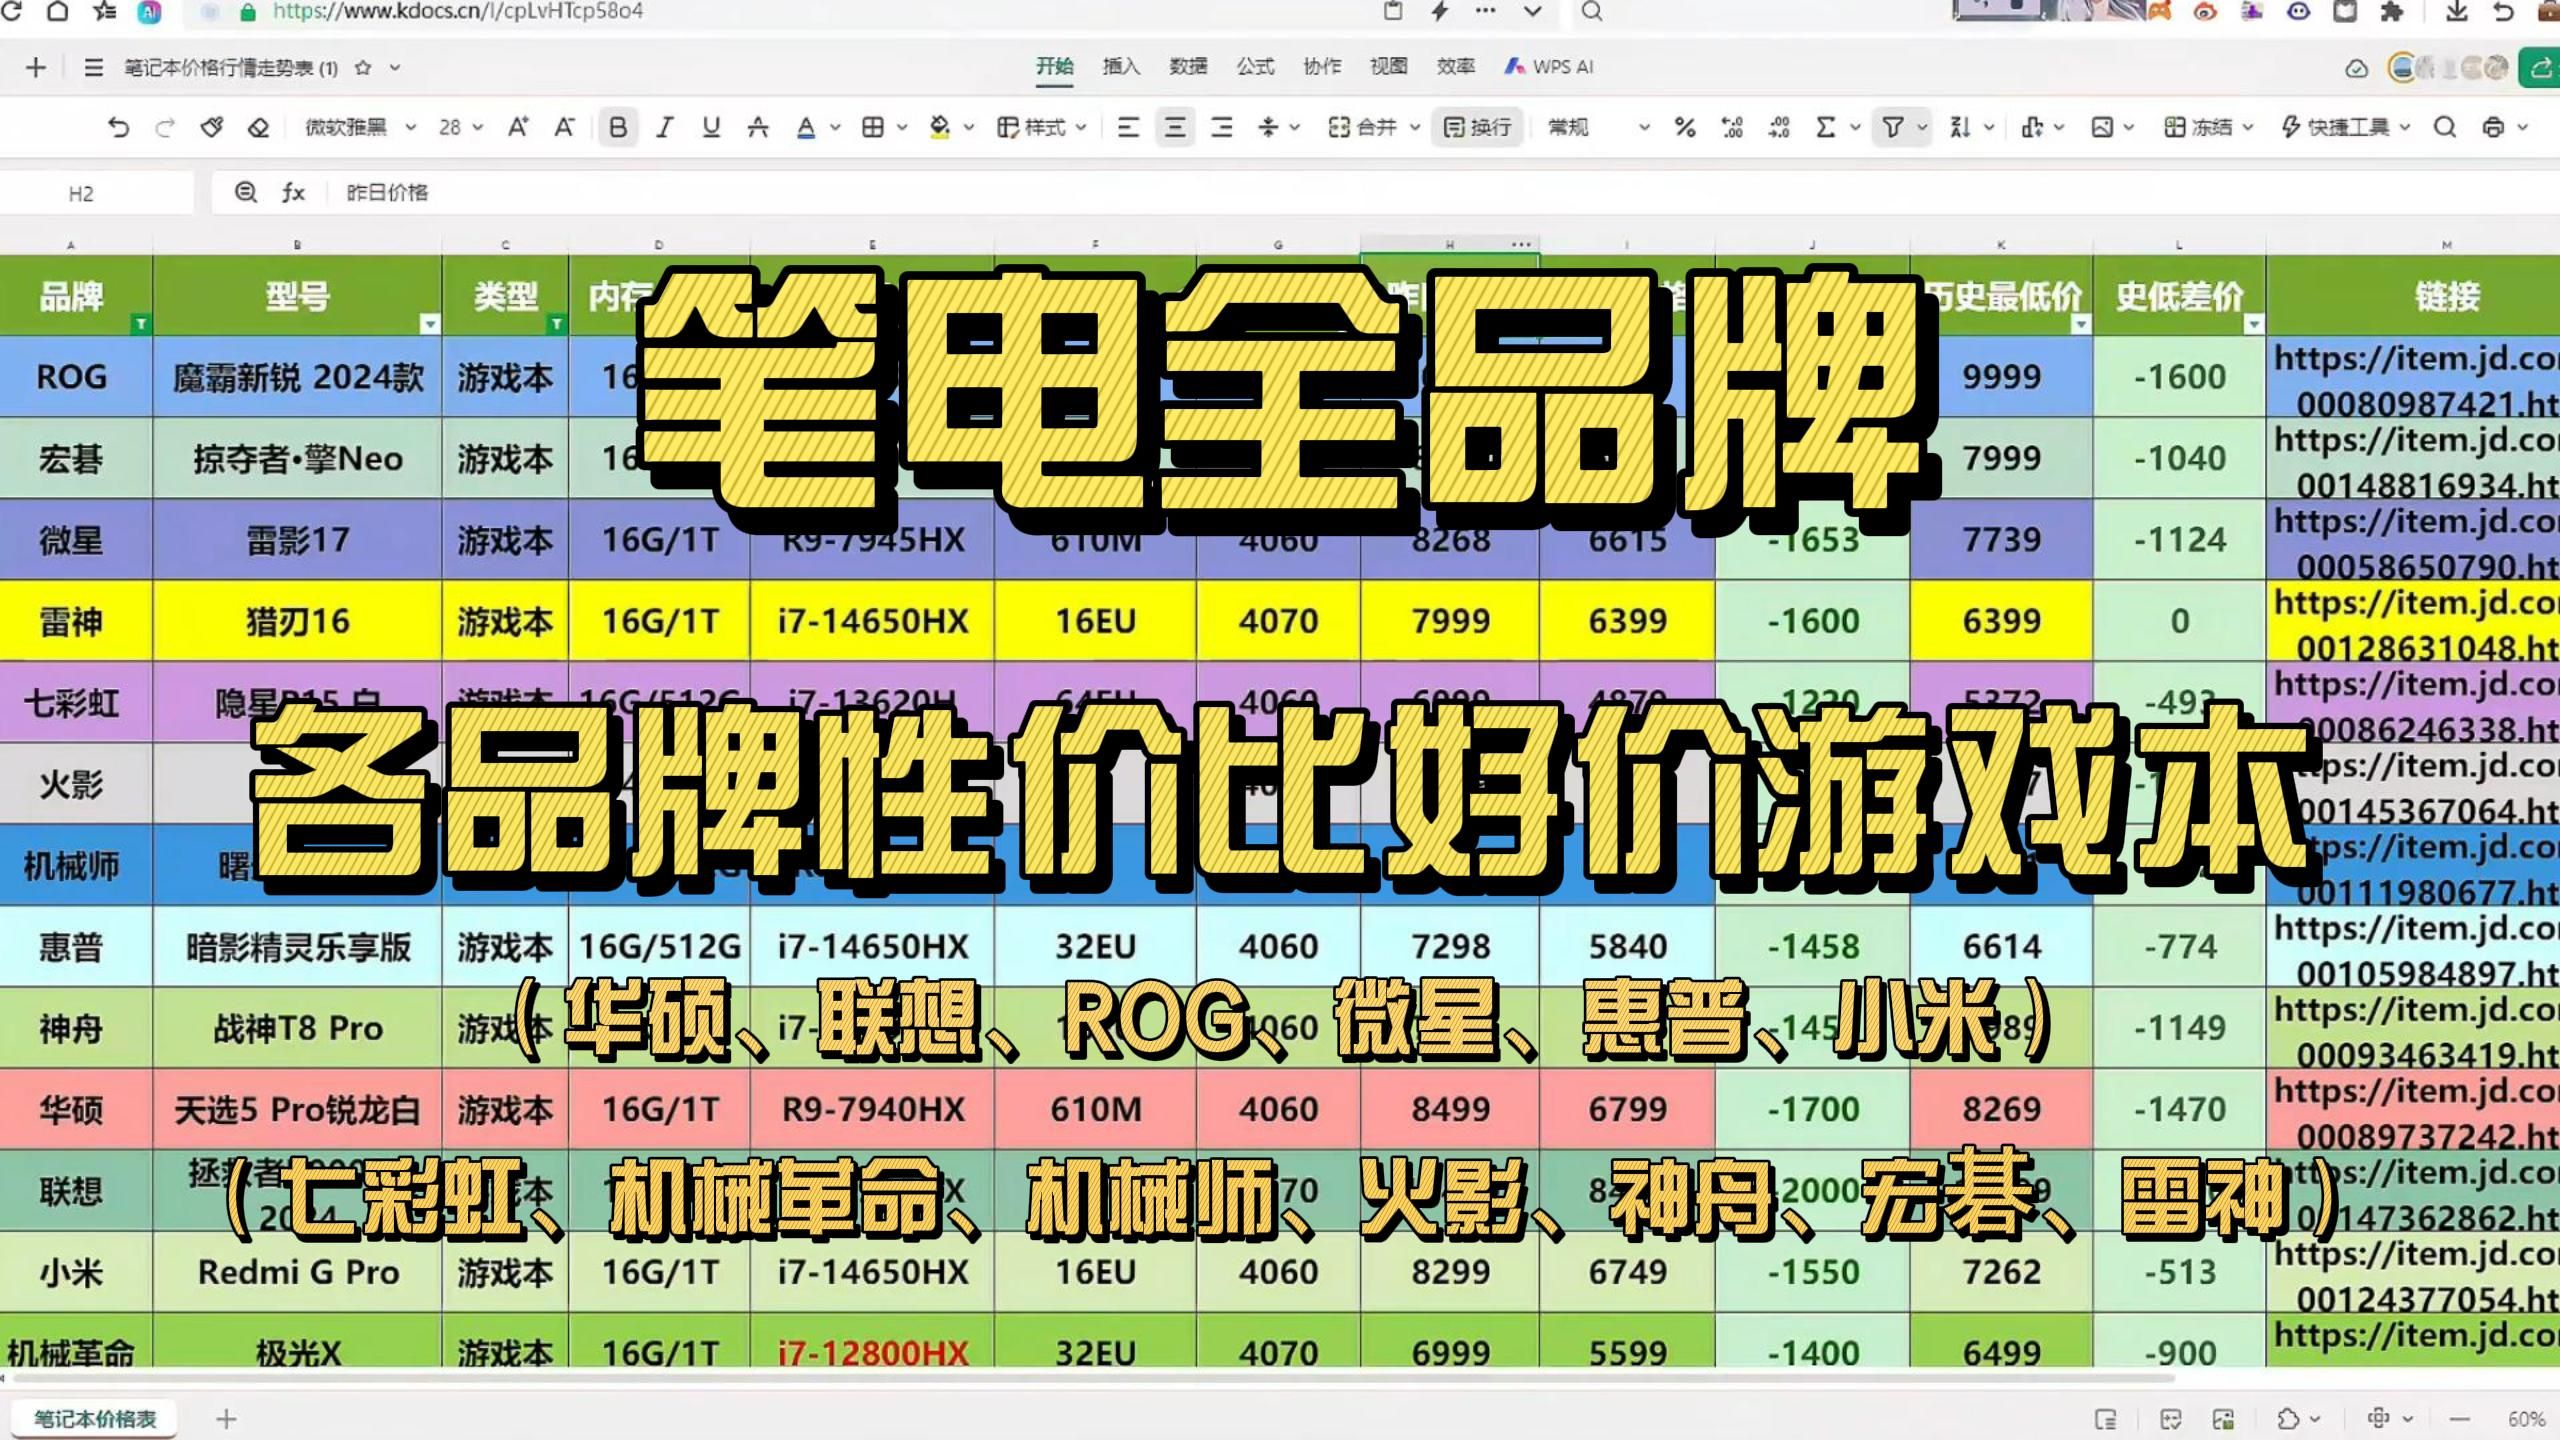Viewport: 2560px width, 1440px height.
Task: Align text center
Action: pos(1175,127)
